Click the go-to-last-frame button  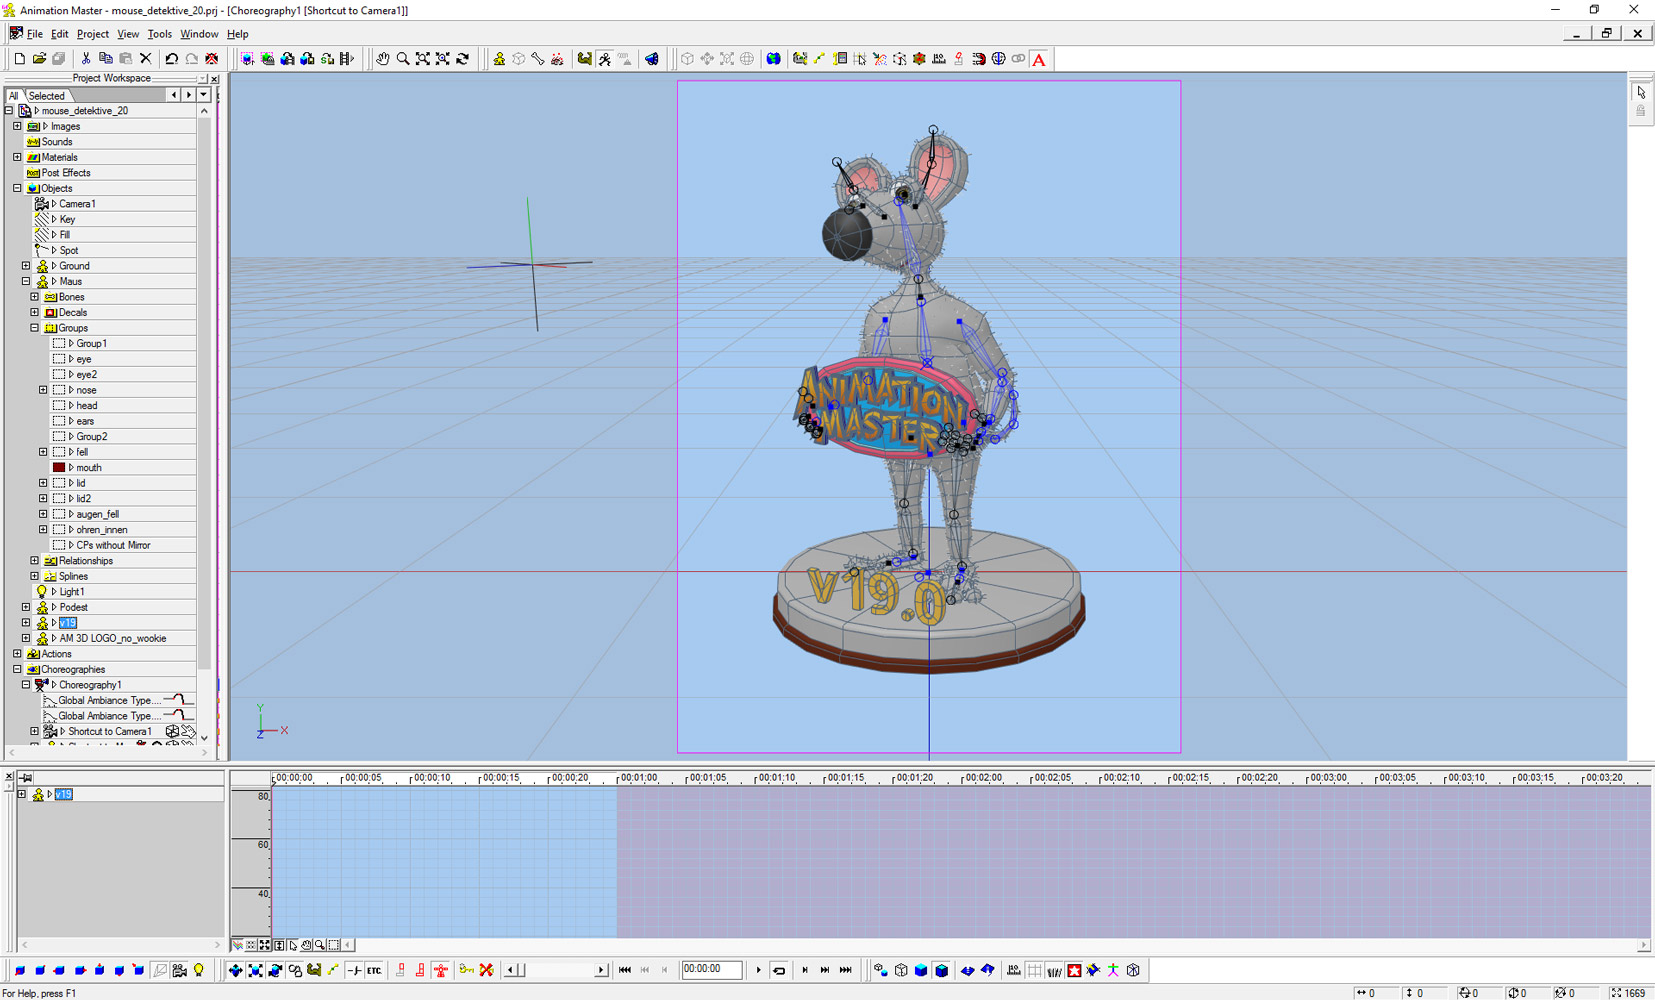coord(846,970)
